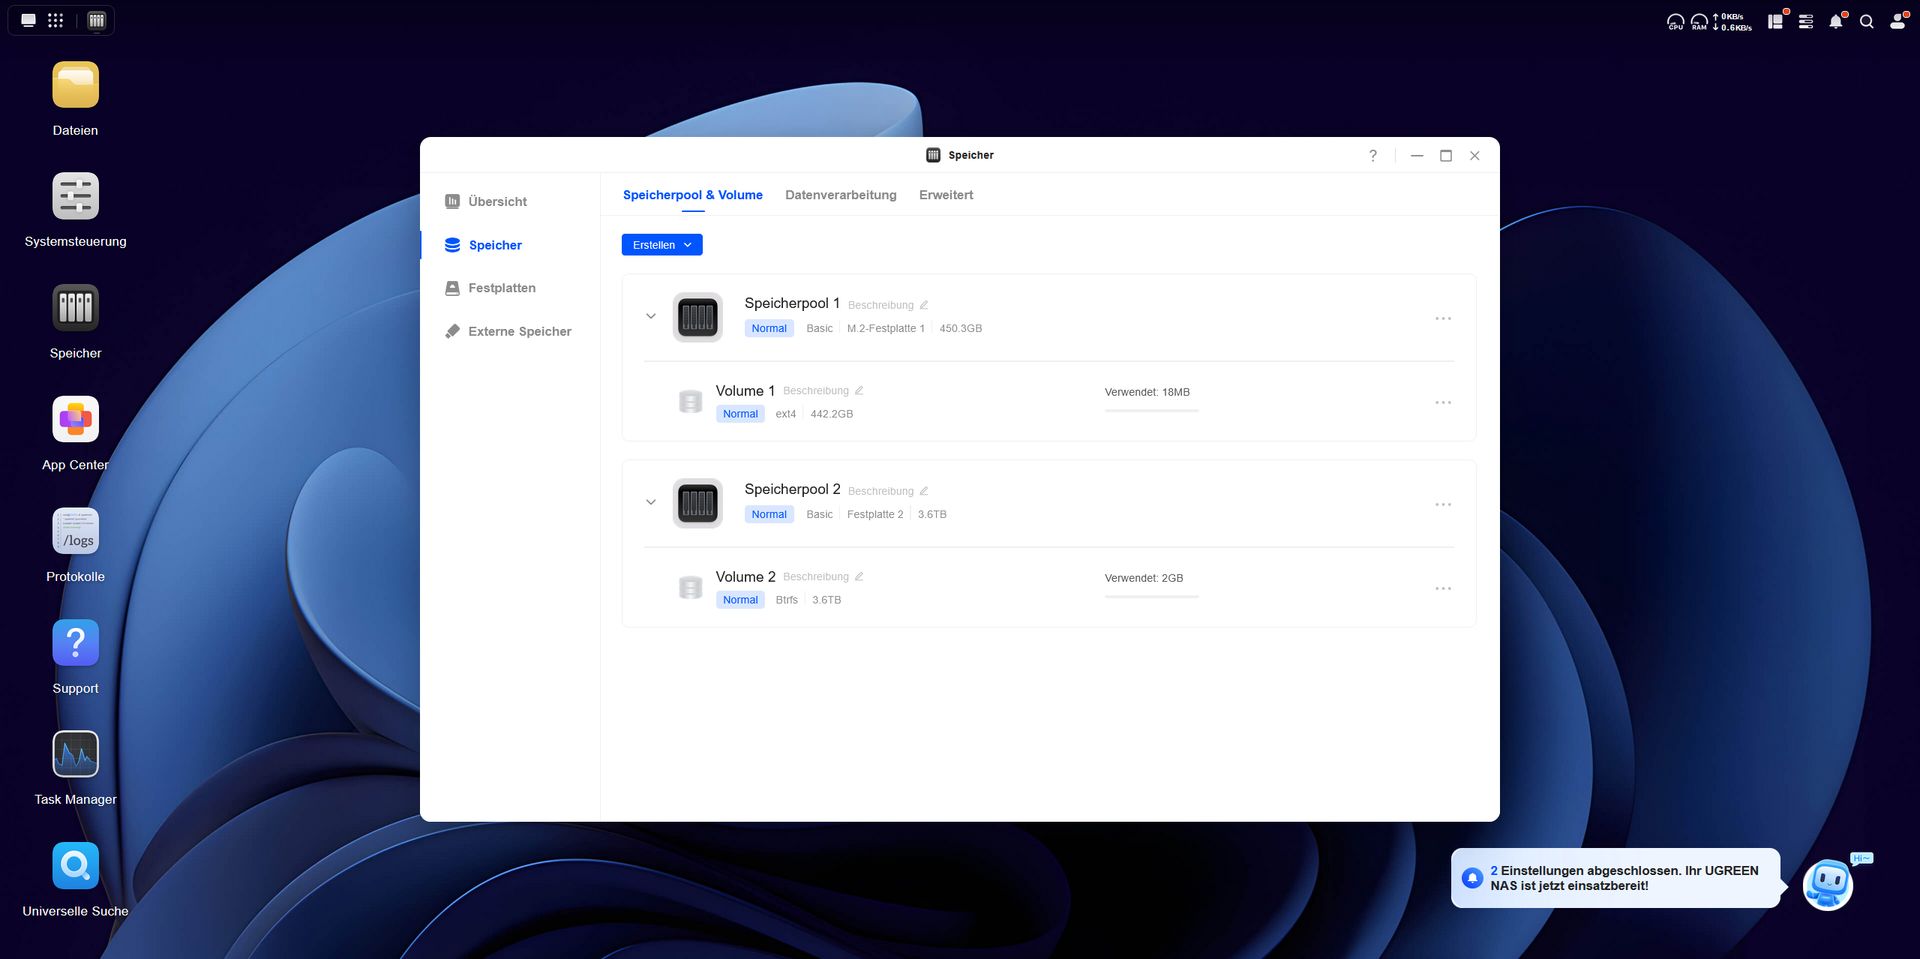
Task: Click the Speicherpool 1 title
Action: (792, 303)
